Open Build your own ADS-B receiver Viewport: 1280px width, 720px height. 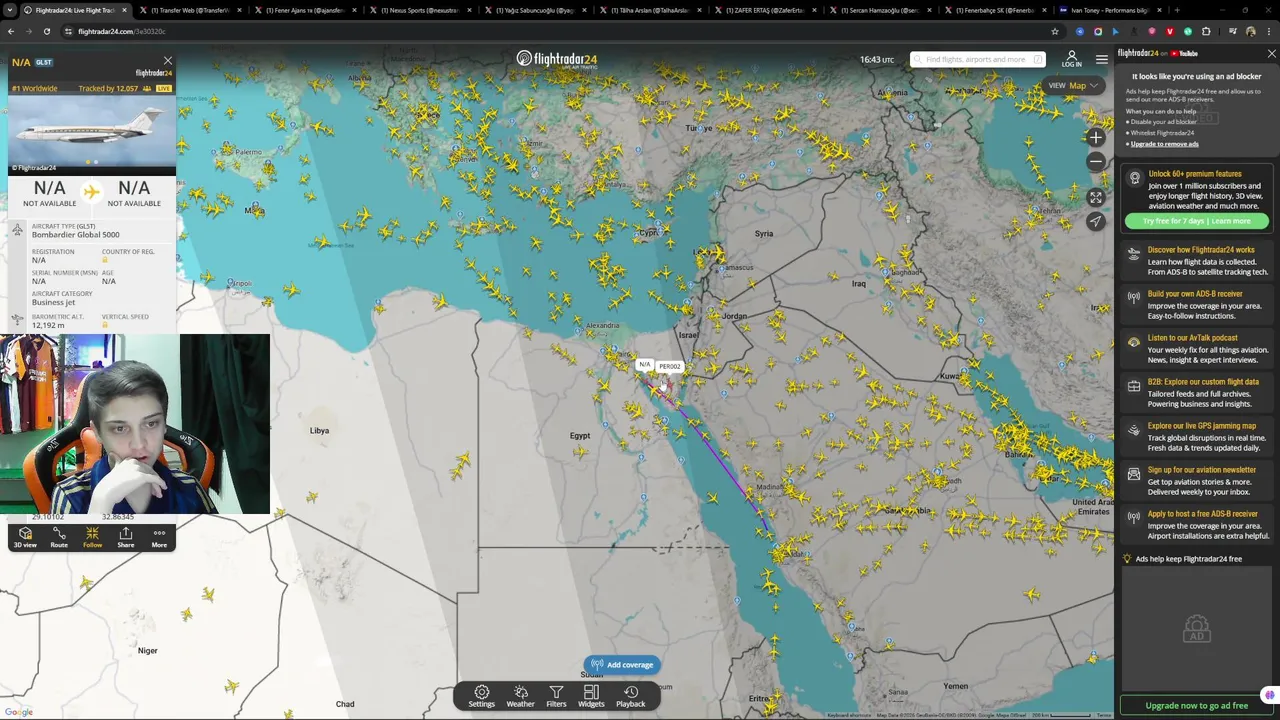(1197, 305)
